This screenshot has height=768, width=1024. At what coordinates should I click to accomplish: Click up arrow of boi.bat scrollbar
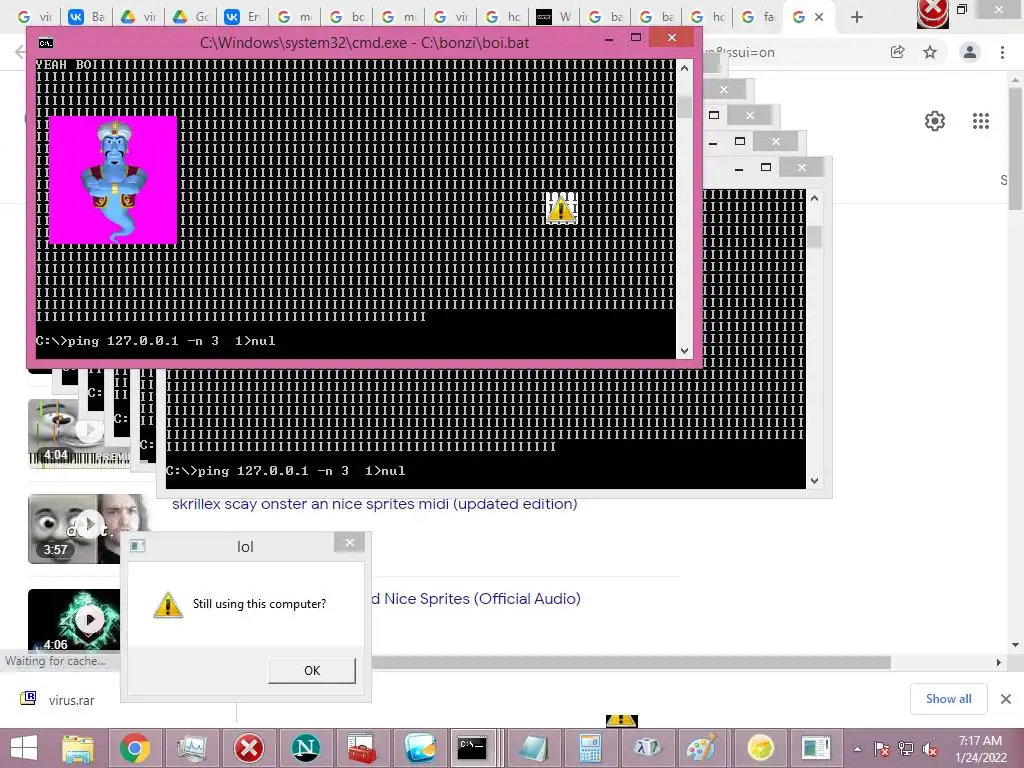coord(684,68)
